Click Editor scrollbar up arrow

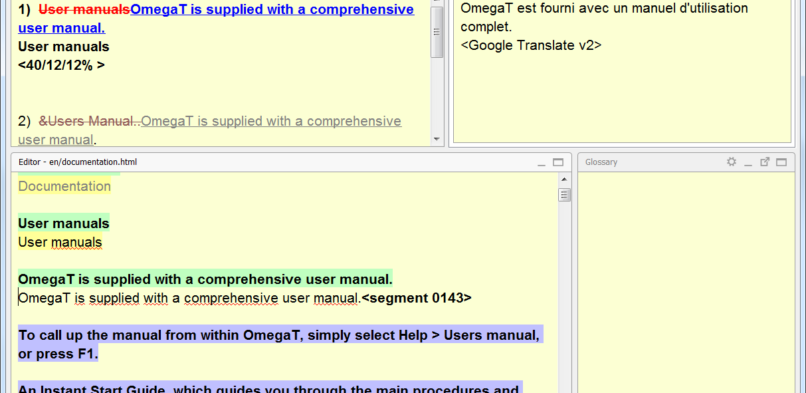[x=564, y=179]
